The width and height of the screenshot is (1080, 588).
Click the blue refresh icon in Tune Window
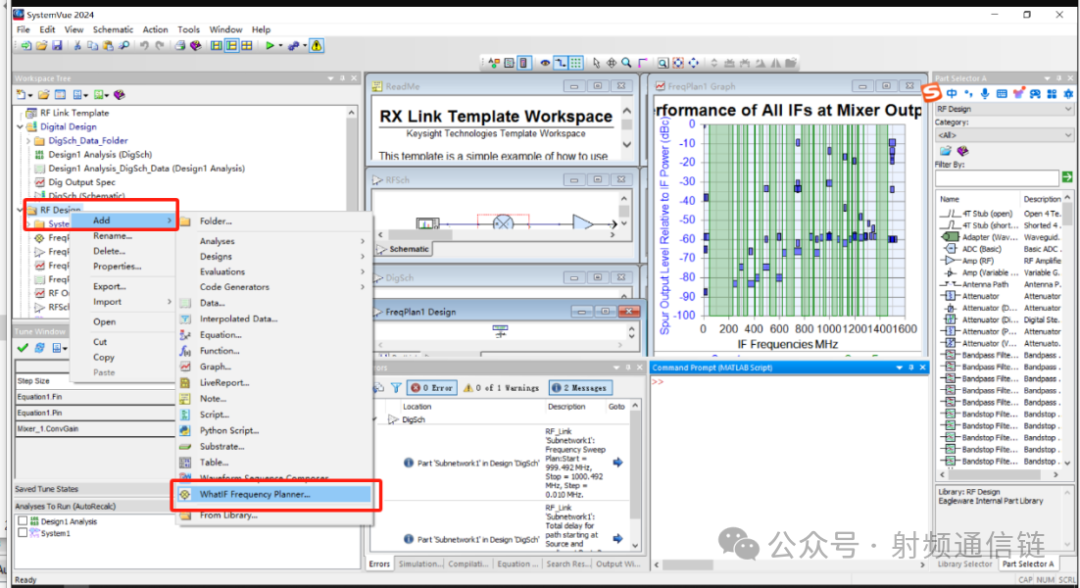(40, 348)
